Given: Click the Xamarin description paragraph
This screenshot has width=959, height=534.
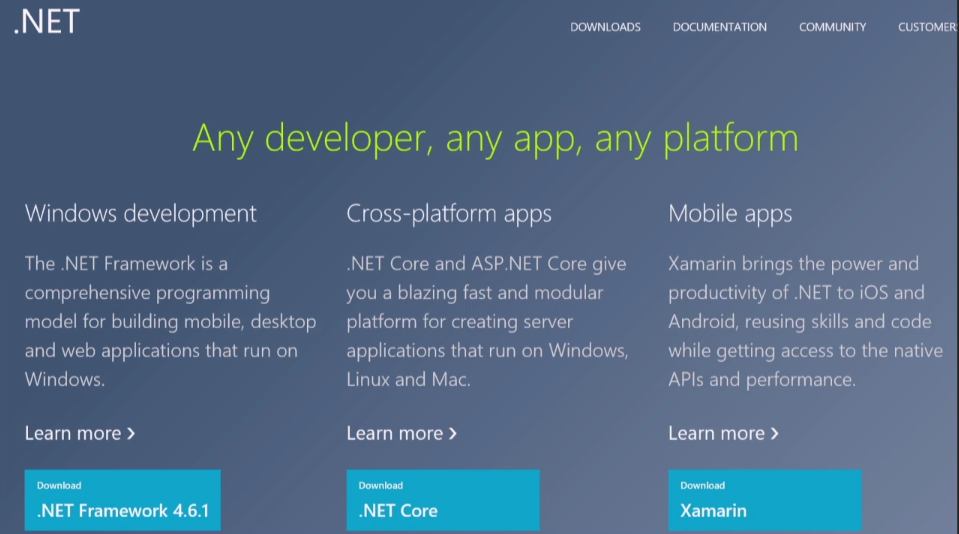Looking at the screenshot, I should coord(805,321).
